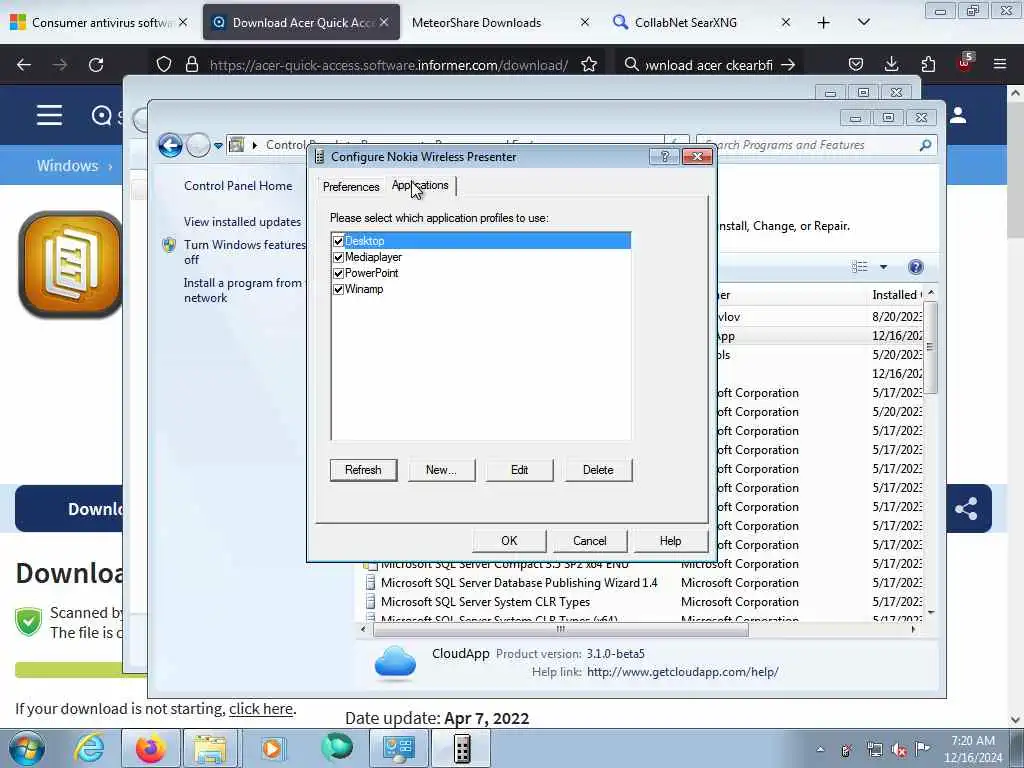This screenshot has height=768, width=1024.
Task: Click the Refresh button
Action: 363,470
